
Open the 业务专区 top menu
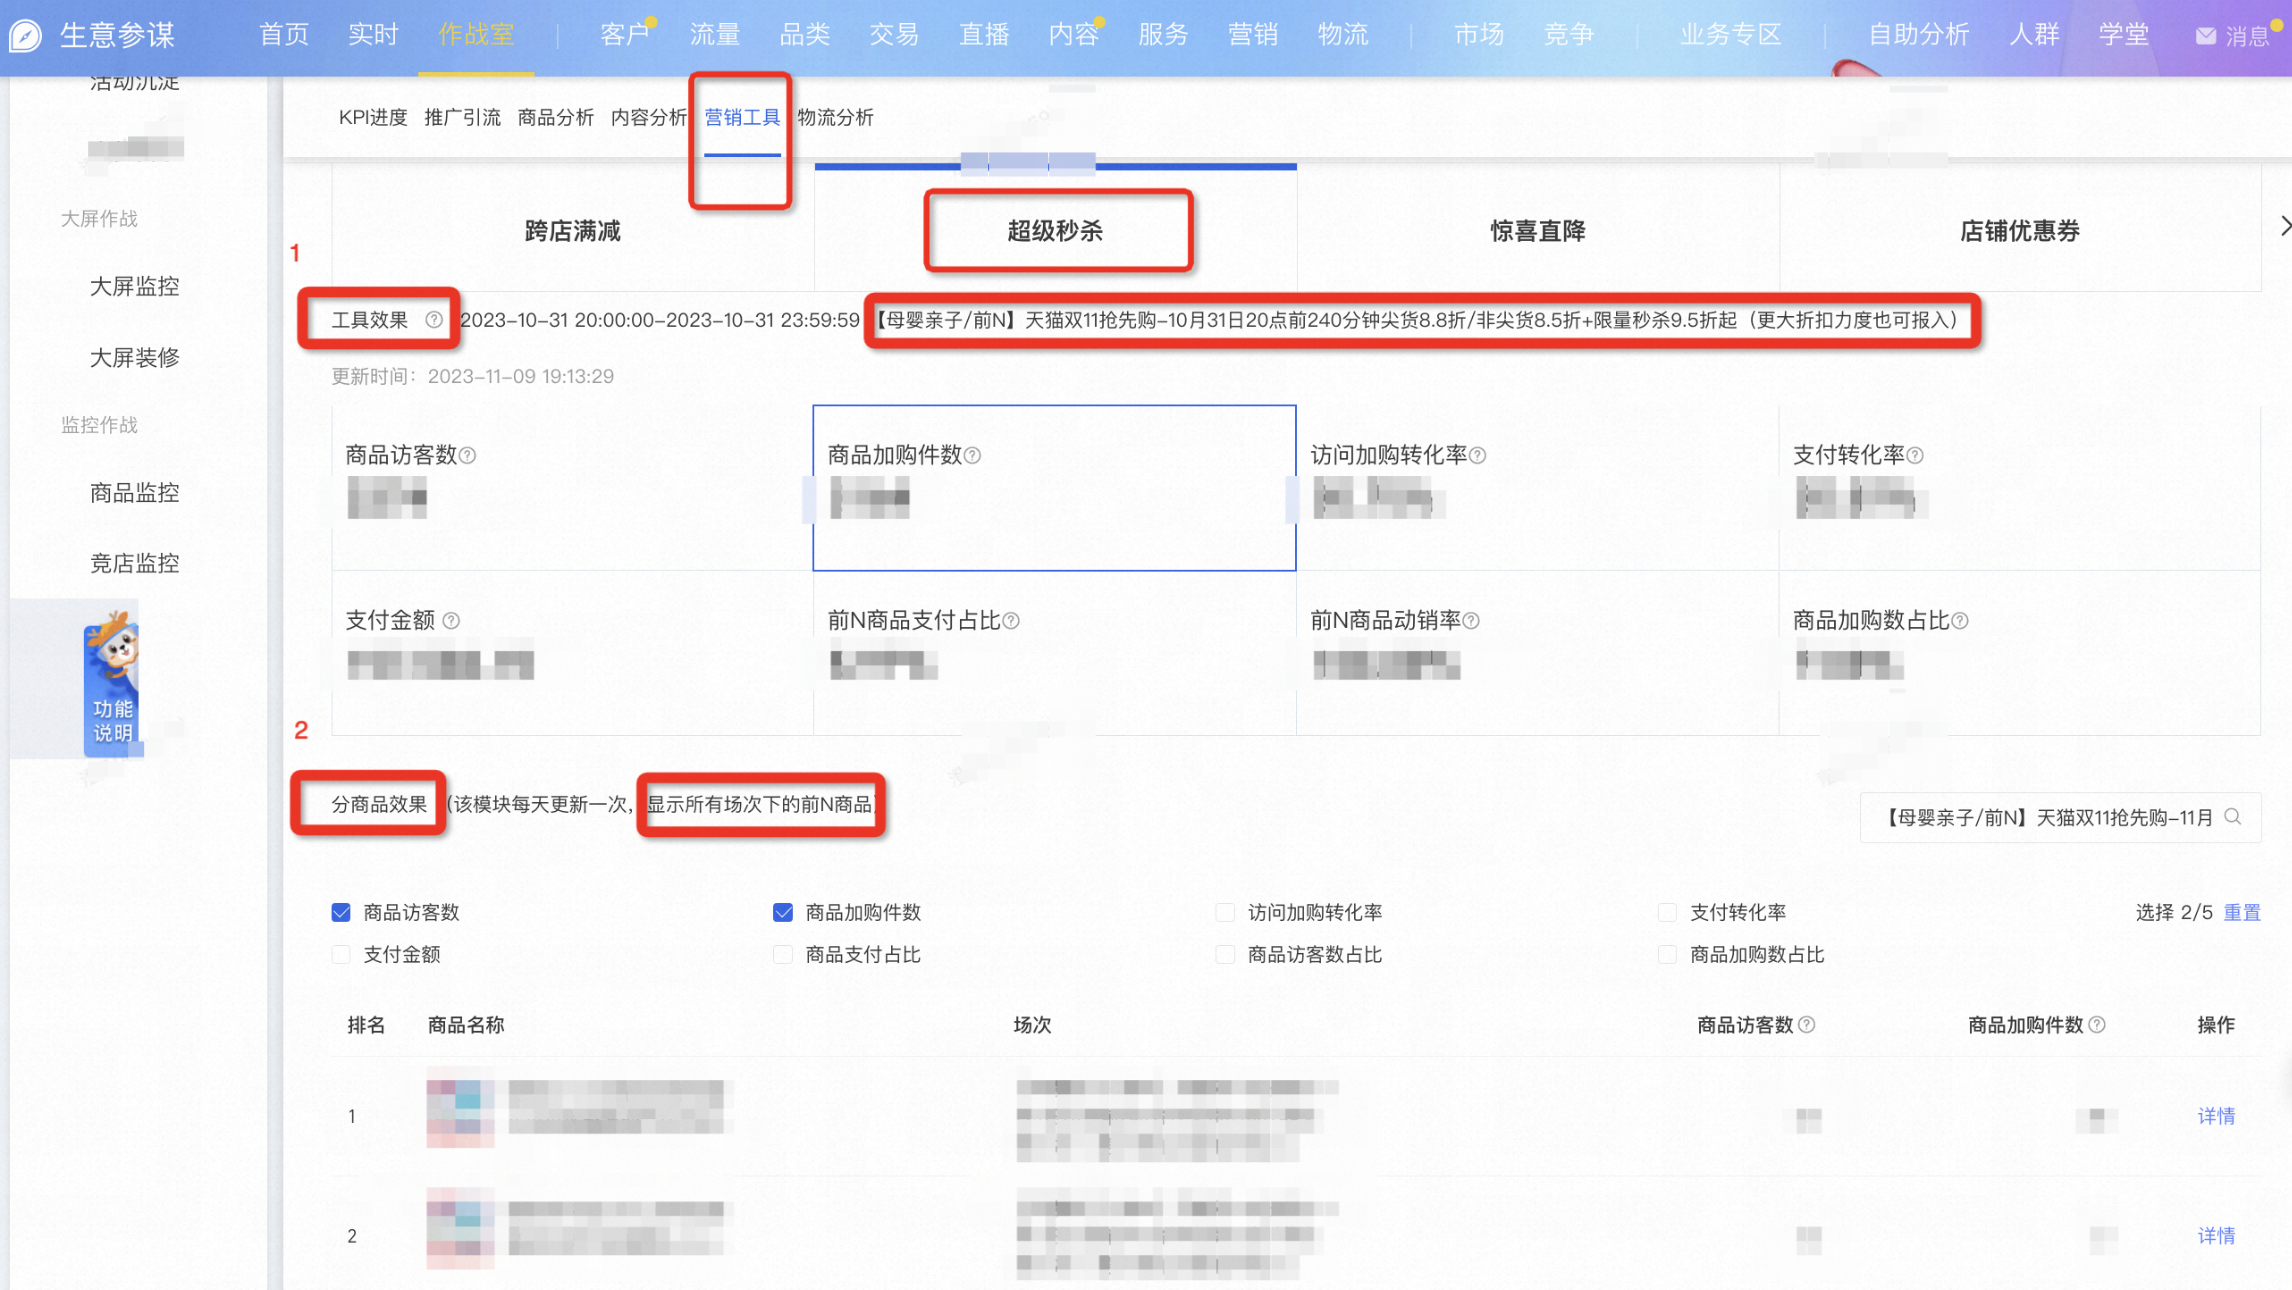tap(1731, 35)
